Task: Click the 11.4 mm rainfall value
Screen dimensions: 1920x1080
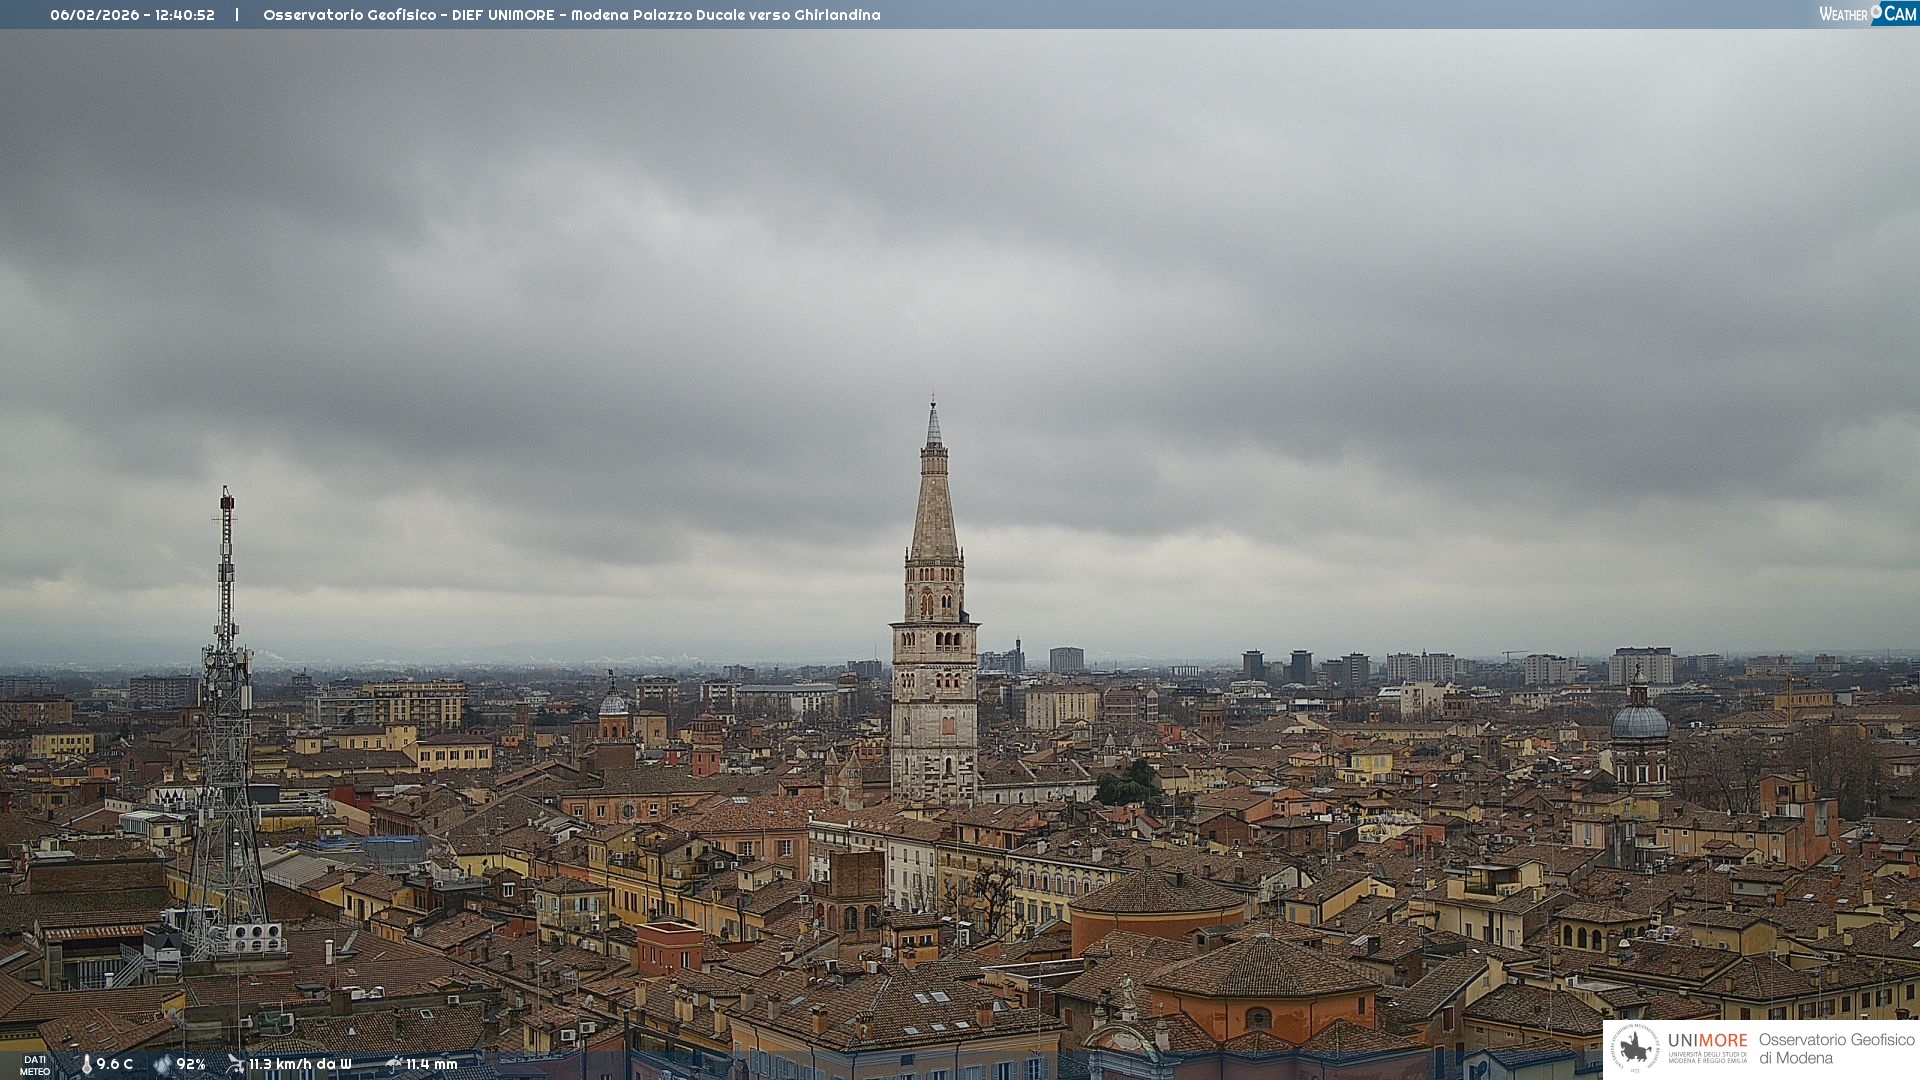Action: [x=431, y=1064]
